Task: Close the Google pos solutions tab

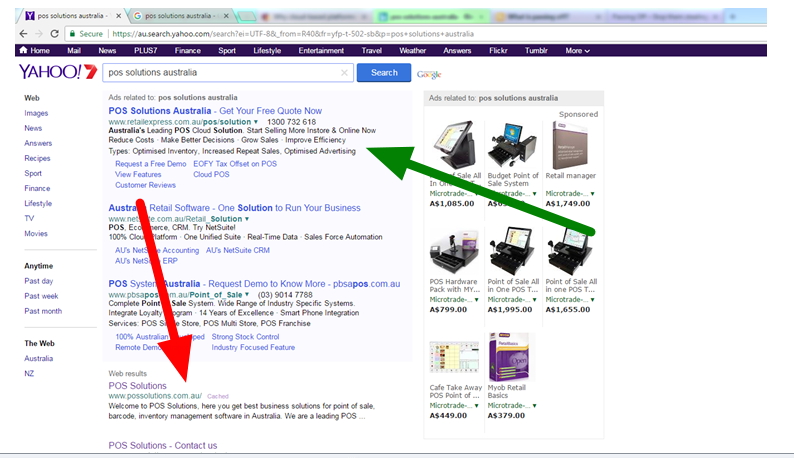Action: coord(226,16)
